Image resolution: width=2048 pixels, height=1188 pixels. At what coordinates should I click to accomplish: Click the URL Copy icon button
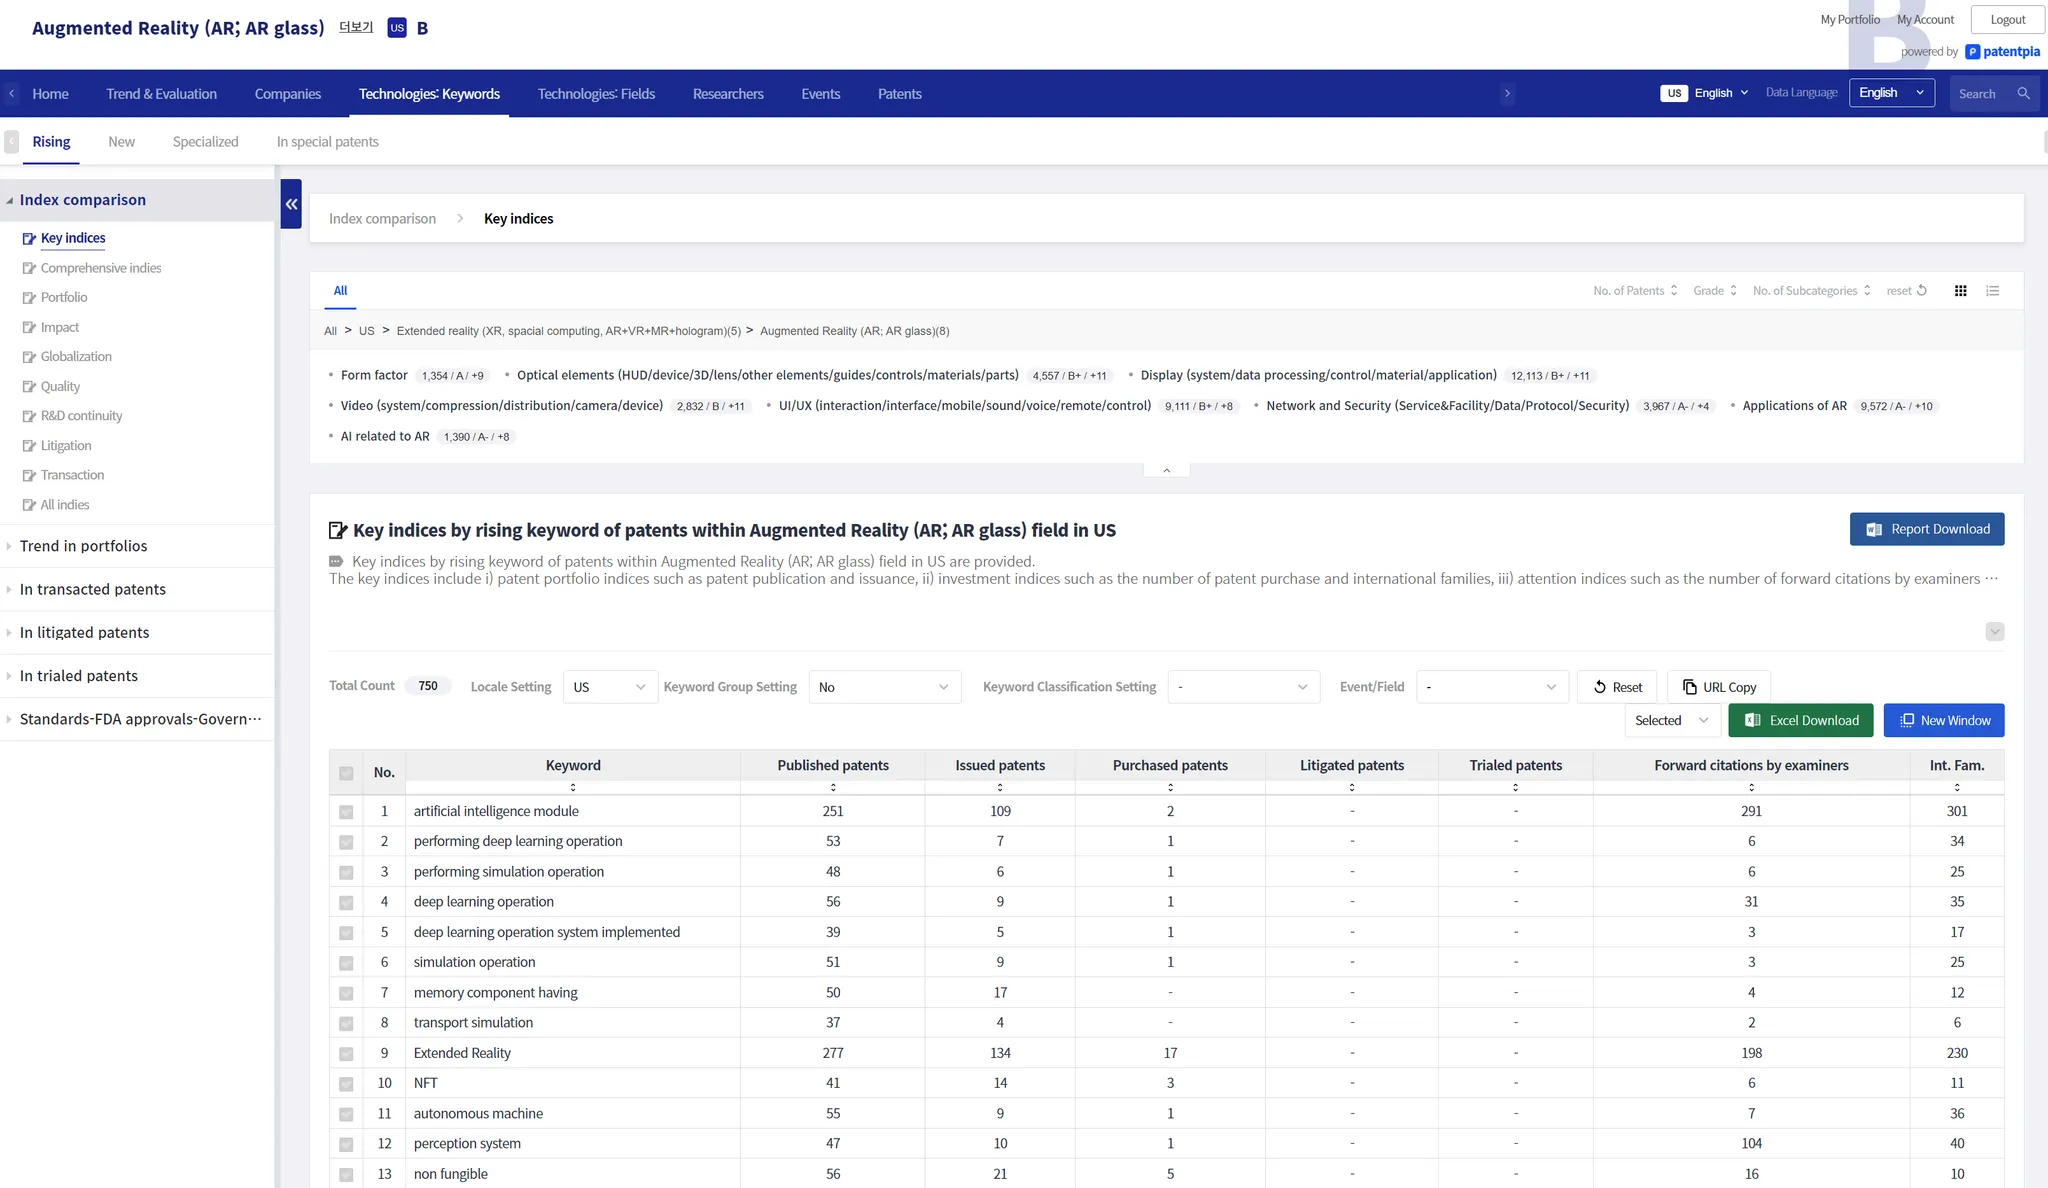coord(1718,687)
